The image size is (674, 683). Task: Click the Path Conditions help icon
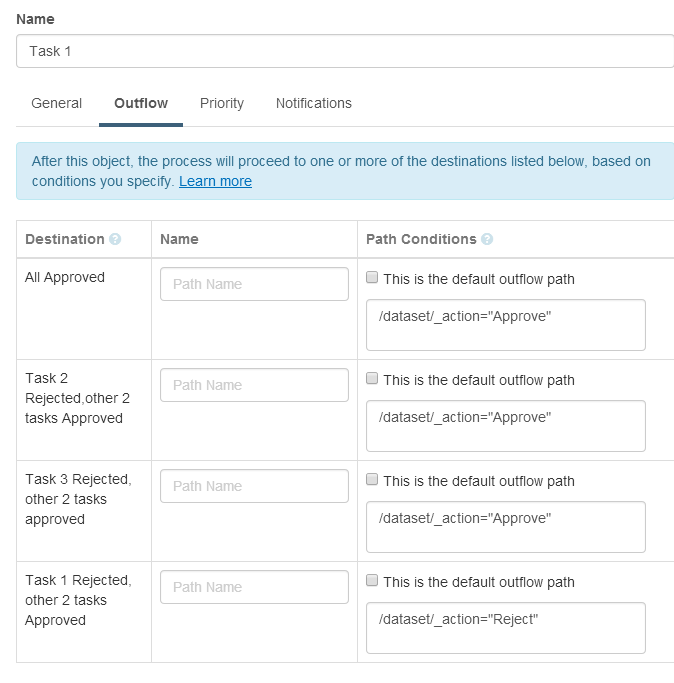click(x=487, y=239)
